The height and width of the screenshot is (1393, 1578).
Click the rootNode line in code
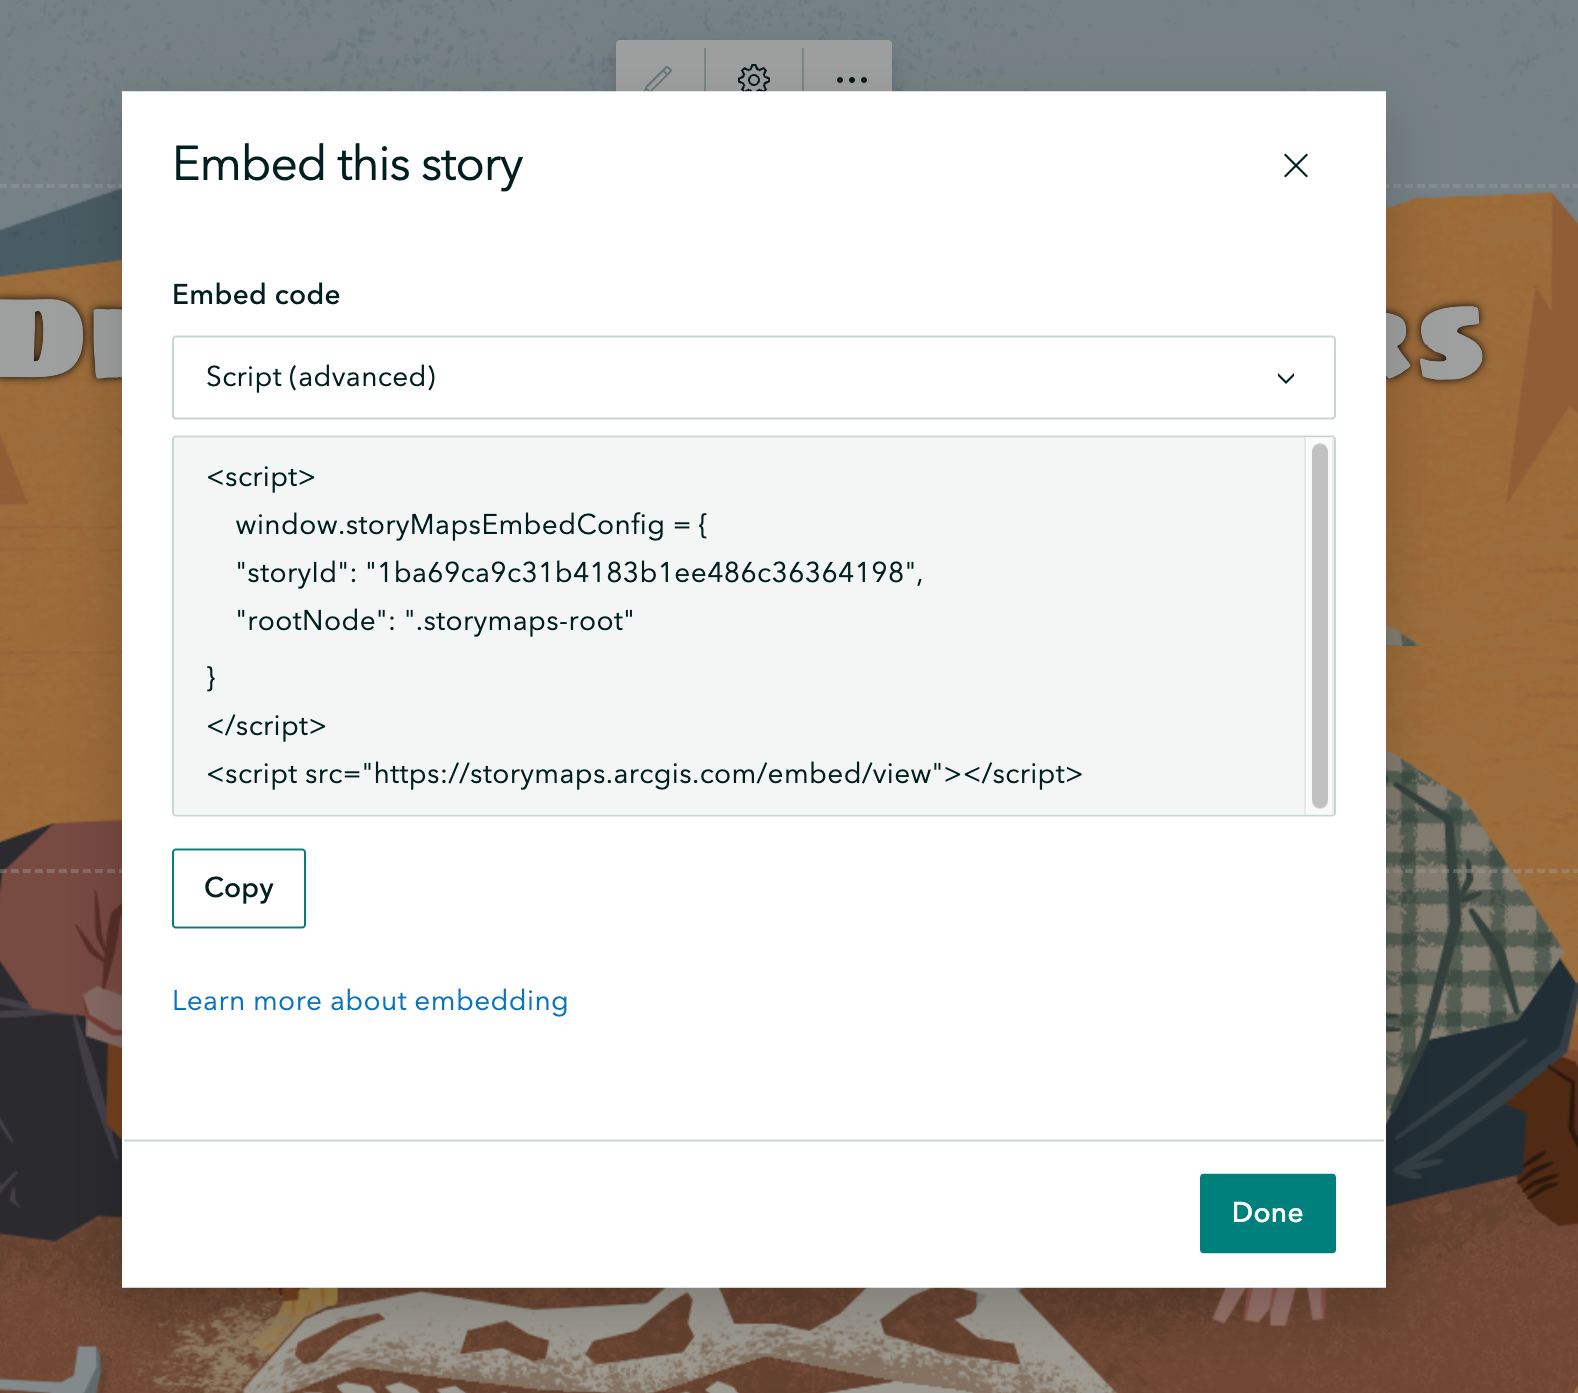[435, 621]
